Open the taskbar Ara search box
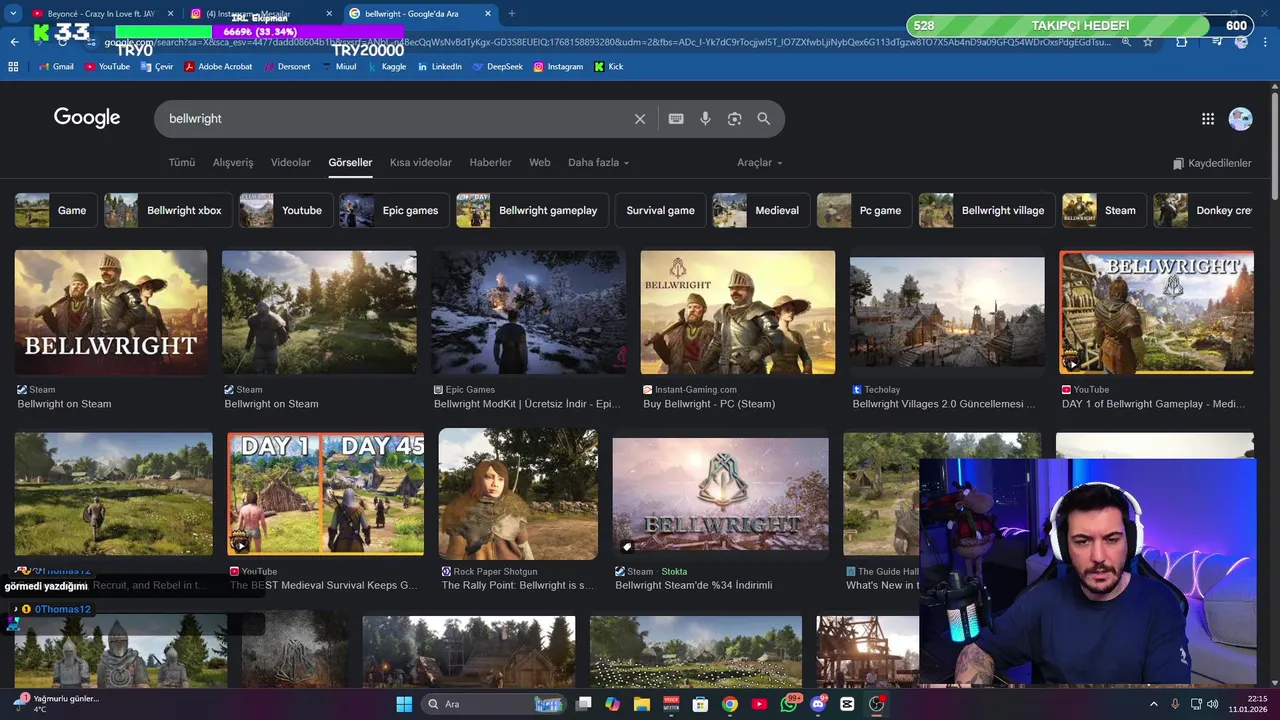The height and width of the screenshot is (720, 1280). coord(493,704)
